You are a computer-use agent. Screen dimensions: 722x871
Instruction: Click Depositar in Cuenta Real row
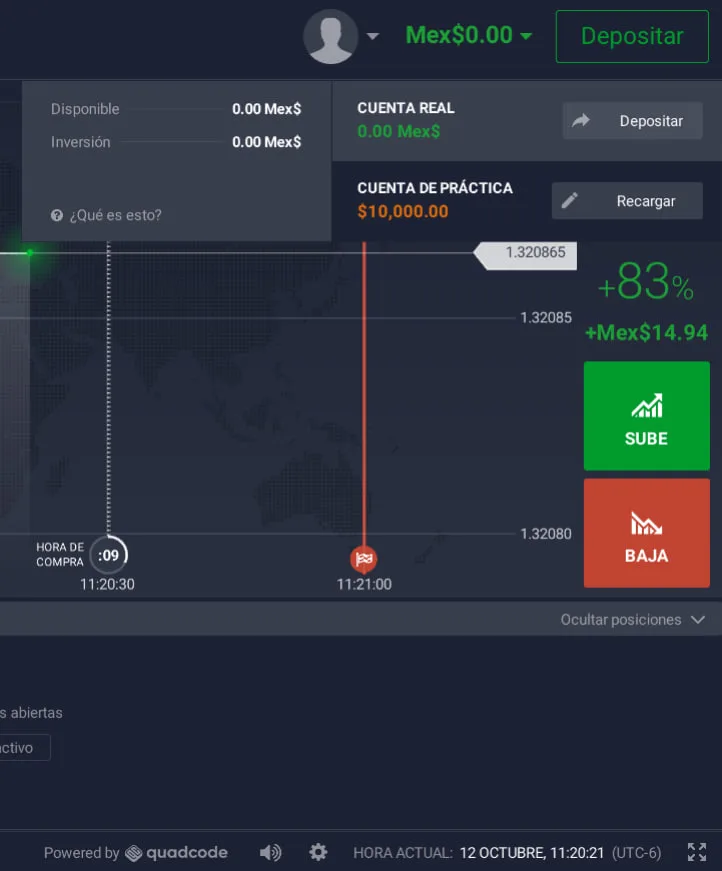point(633,121)
